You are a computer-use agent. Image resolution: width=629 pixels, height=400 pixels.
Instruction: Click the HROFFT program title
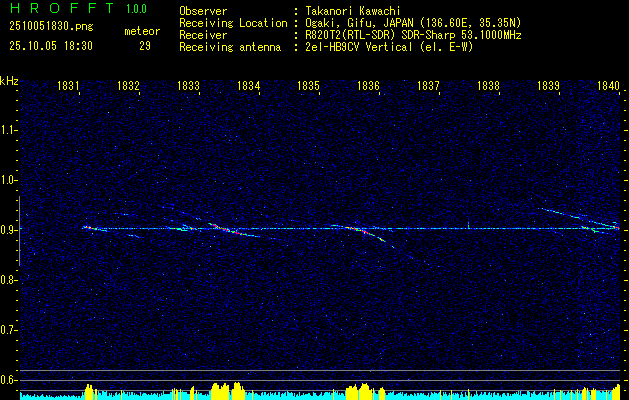pyautogui.click(x=62, y=8)
